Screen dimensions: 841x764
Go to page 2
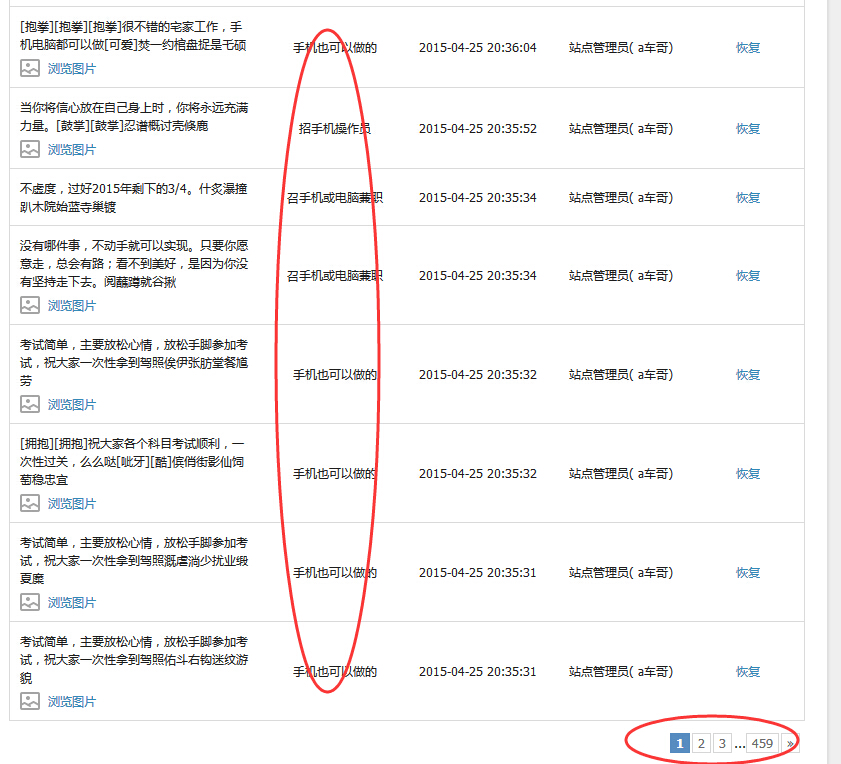coord(700,743)
